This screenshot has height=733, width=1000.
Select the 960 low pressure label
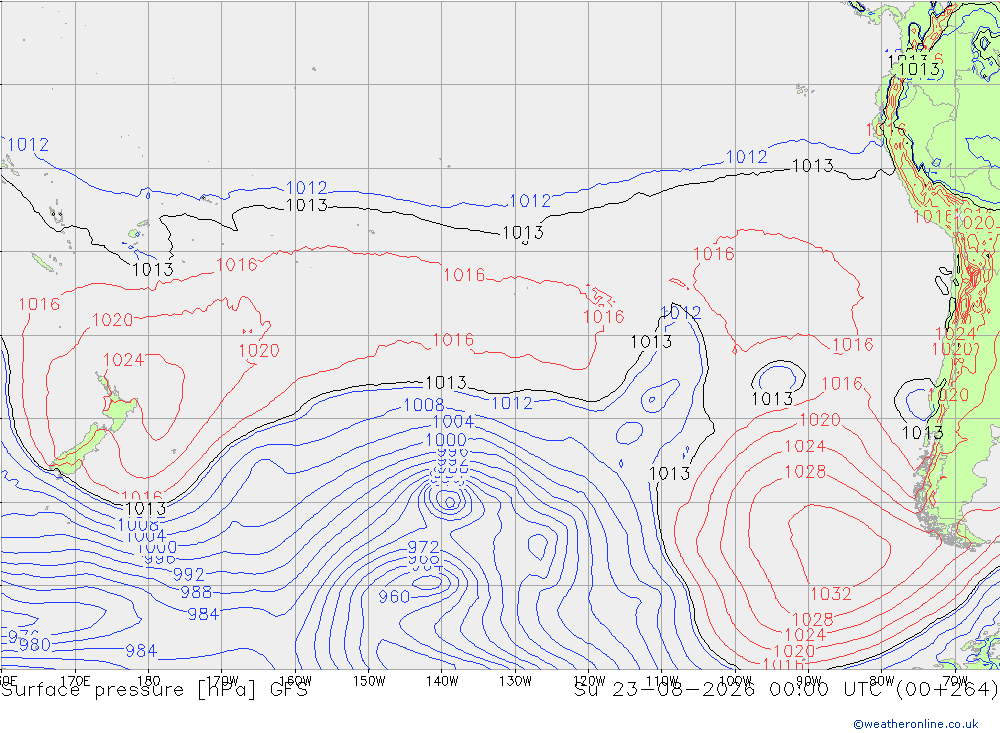coord(393,596)
